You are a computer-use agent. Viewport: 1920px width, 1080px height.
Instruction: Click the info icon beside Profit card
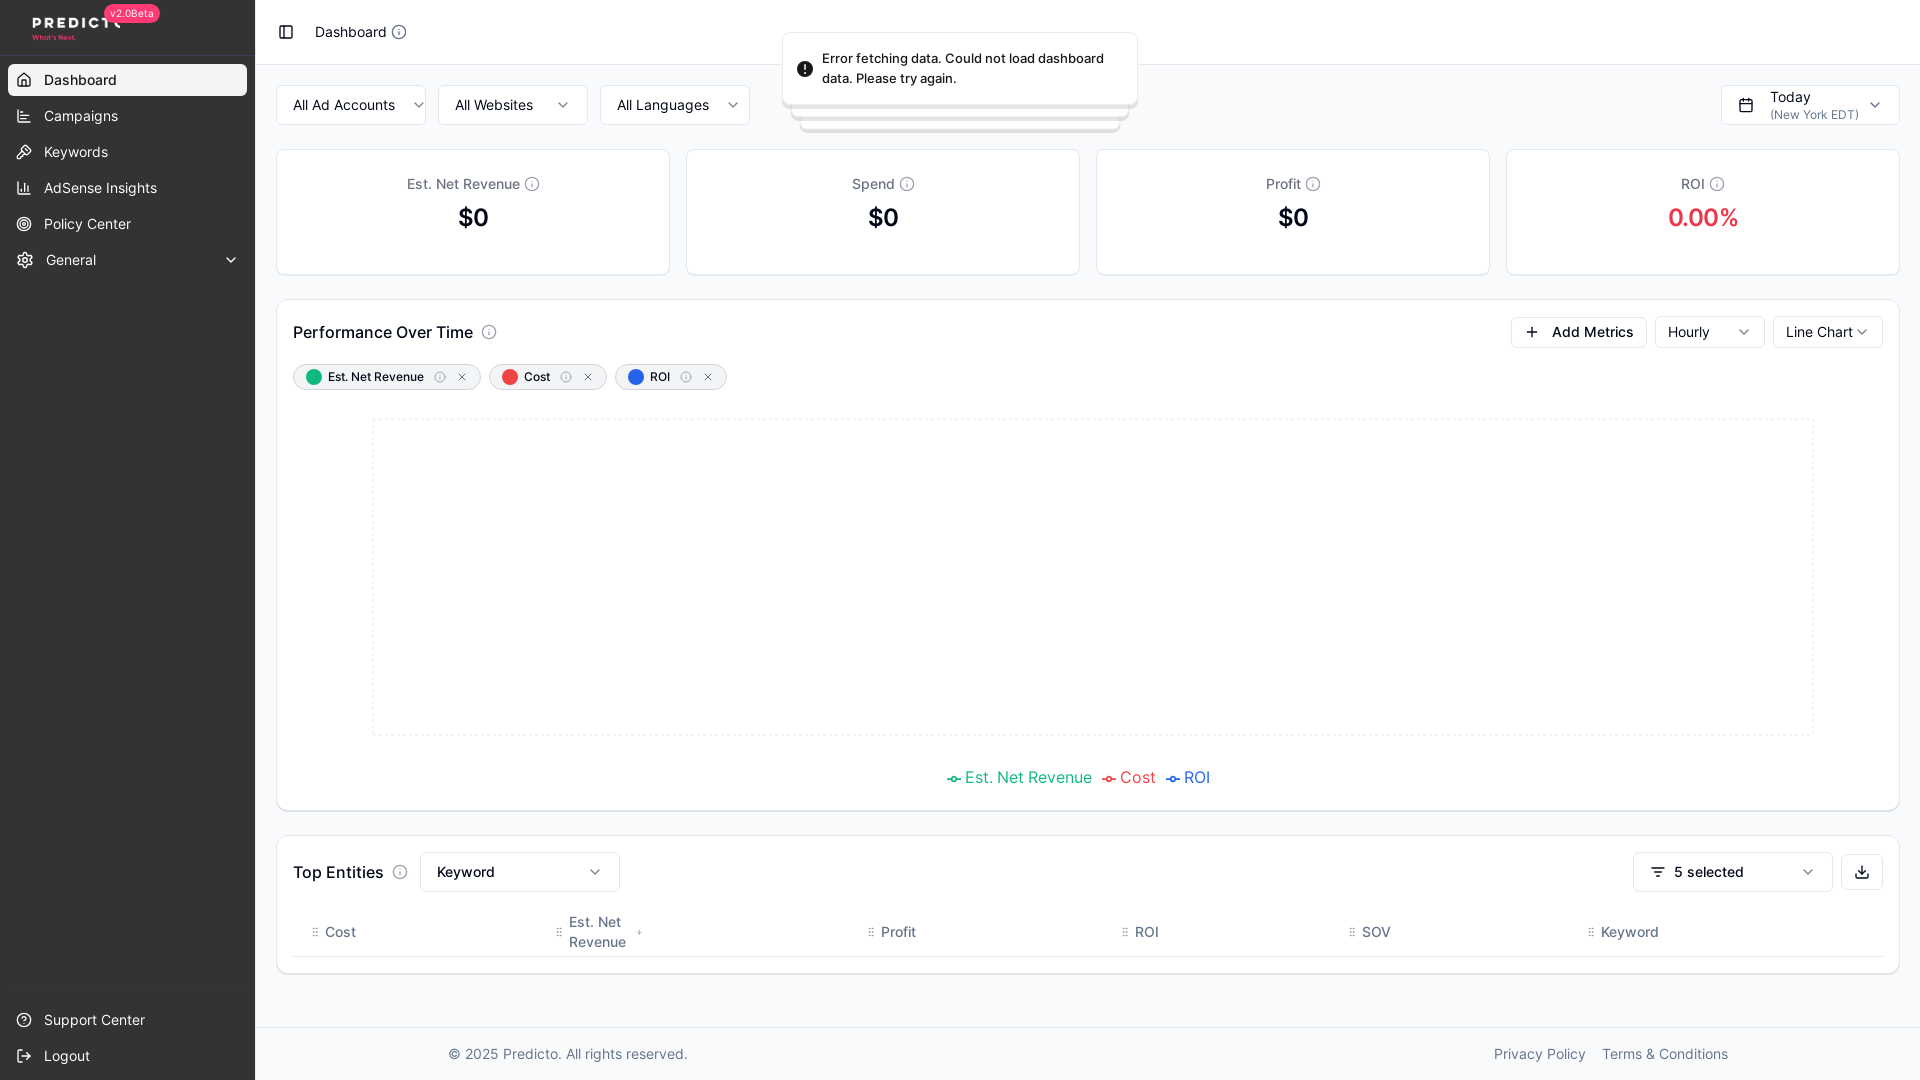1313,184
